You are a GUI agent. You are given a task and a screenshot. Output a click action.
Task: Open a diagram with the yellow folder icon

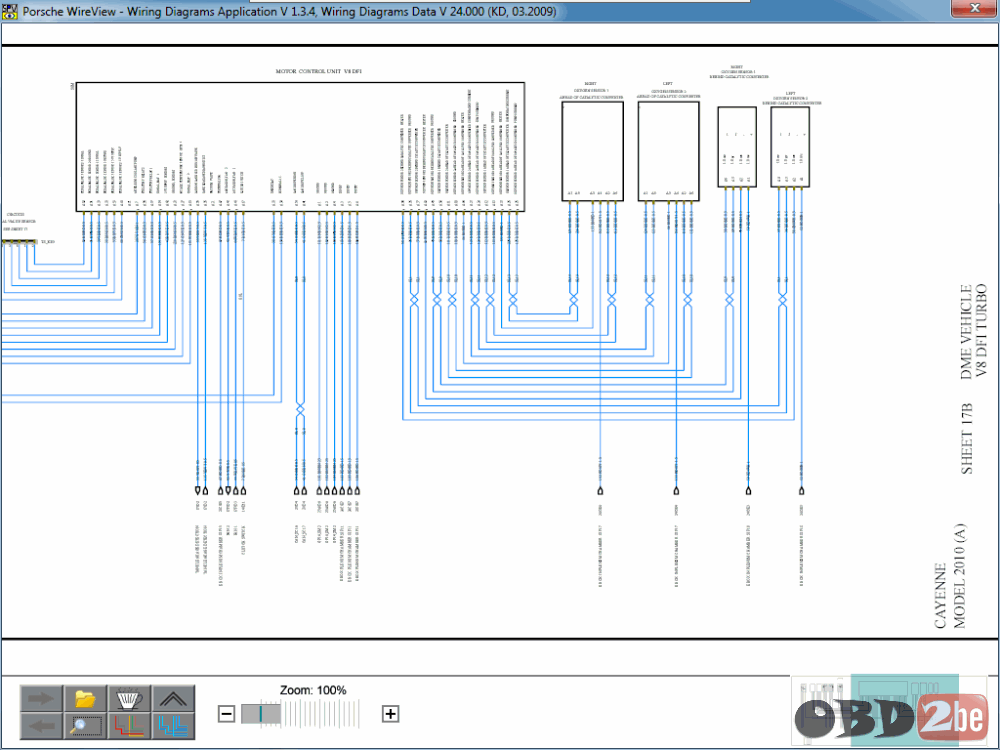coord(85,698)
